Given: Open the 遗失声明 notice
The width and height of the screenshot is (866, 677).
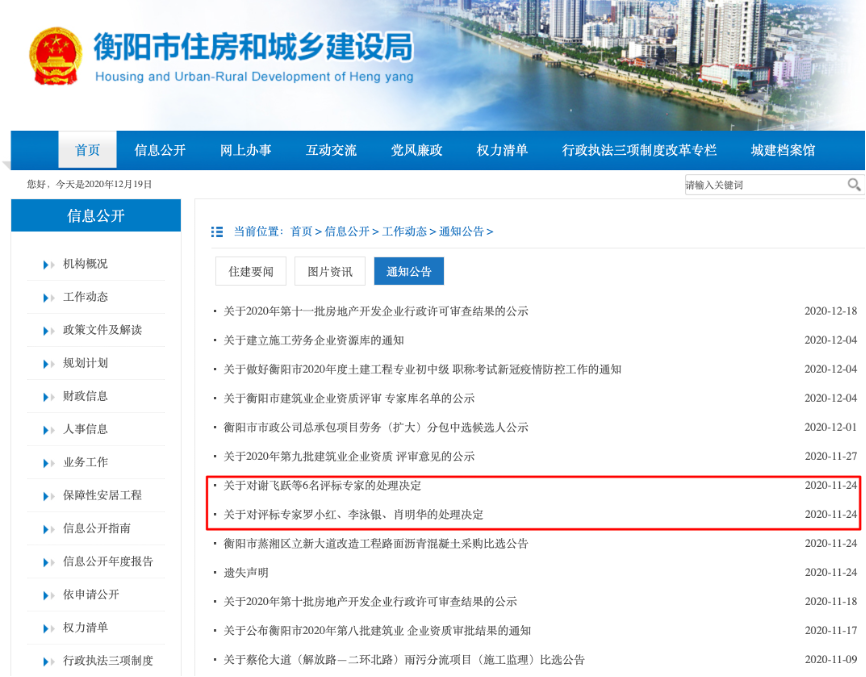Looking at the screenshot, I should (x=246, y=573).
